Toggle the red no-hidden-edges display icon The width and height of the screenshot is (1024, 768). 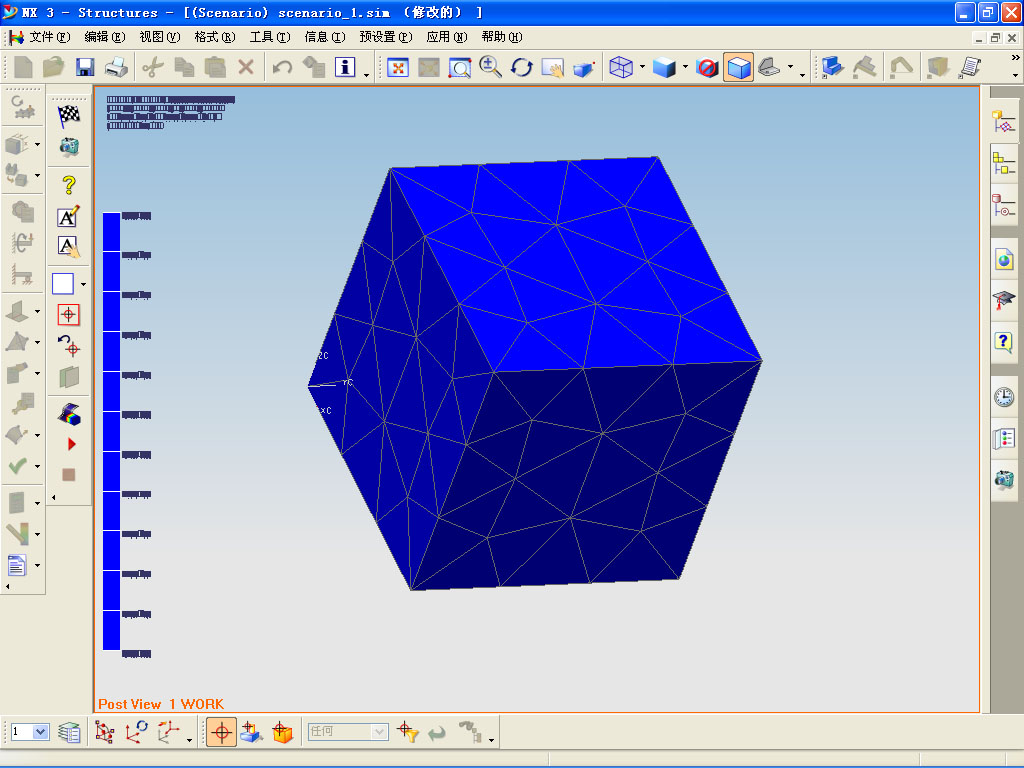(707, 67)
